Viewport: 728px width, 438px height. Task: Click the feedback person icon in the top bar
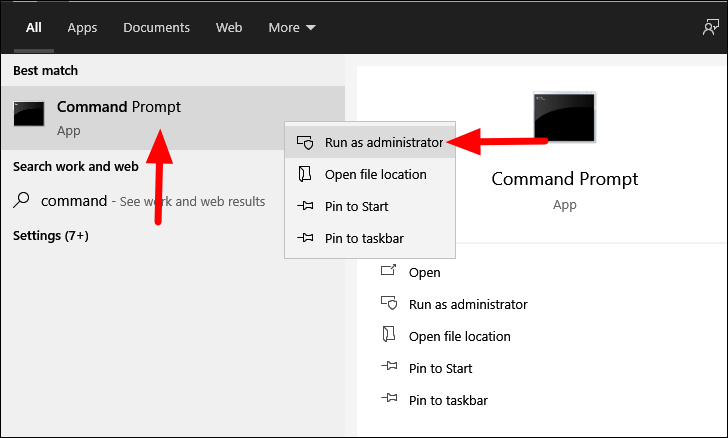[x=710, y=27]
